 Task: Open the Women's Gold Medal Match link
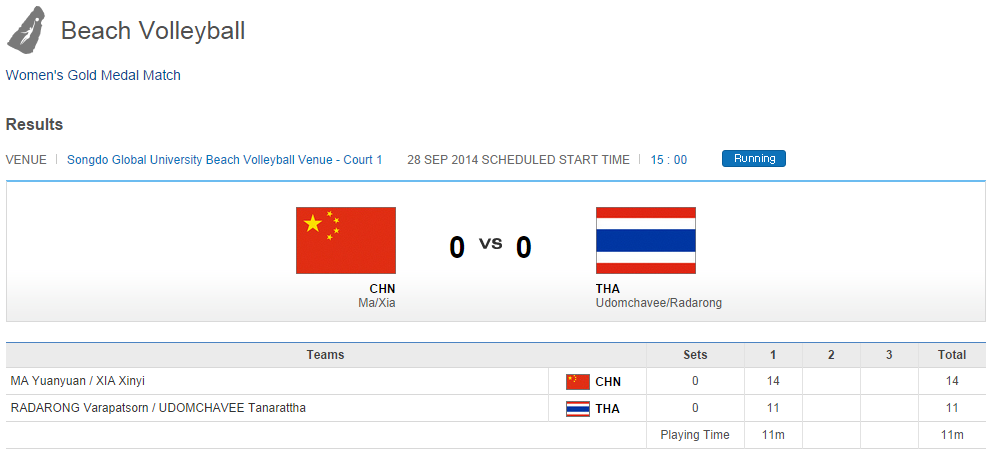pos(93,75)
